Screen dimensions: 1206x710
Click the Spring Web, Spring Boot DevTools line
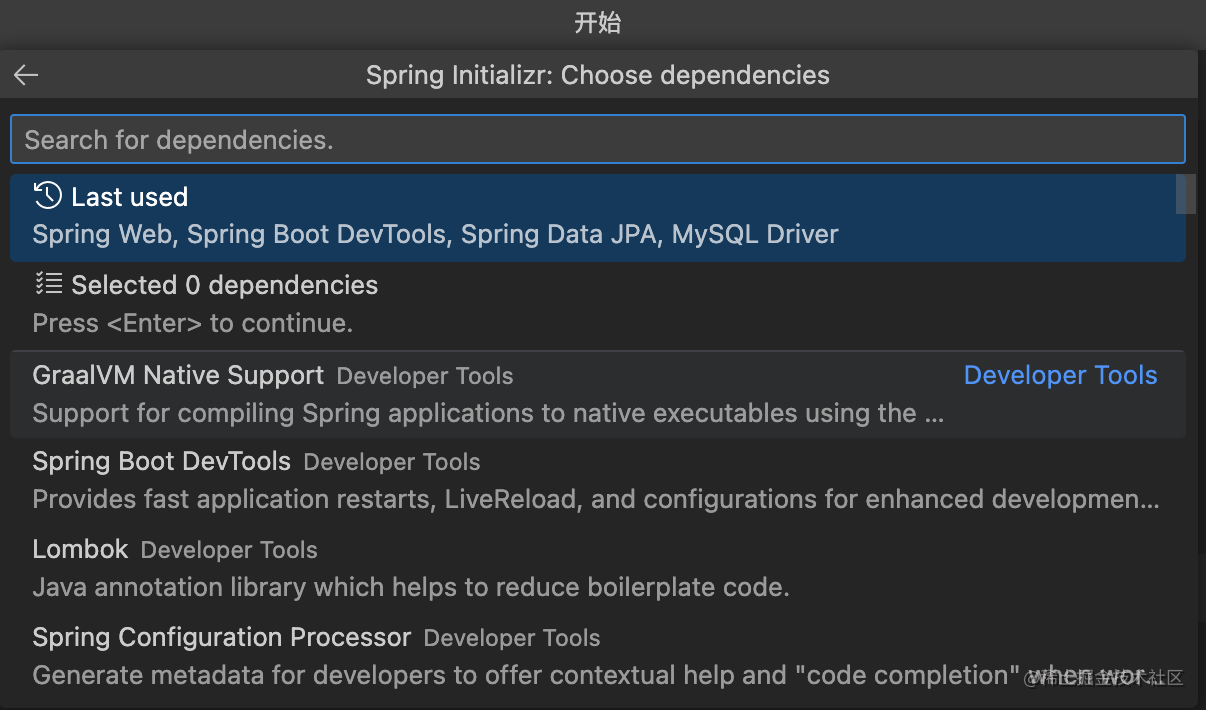click(435, 235)
